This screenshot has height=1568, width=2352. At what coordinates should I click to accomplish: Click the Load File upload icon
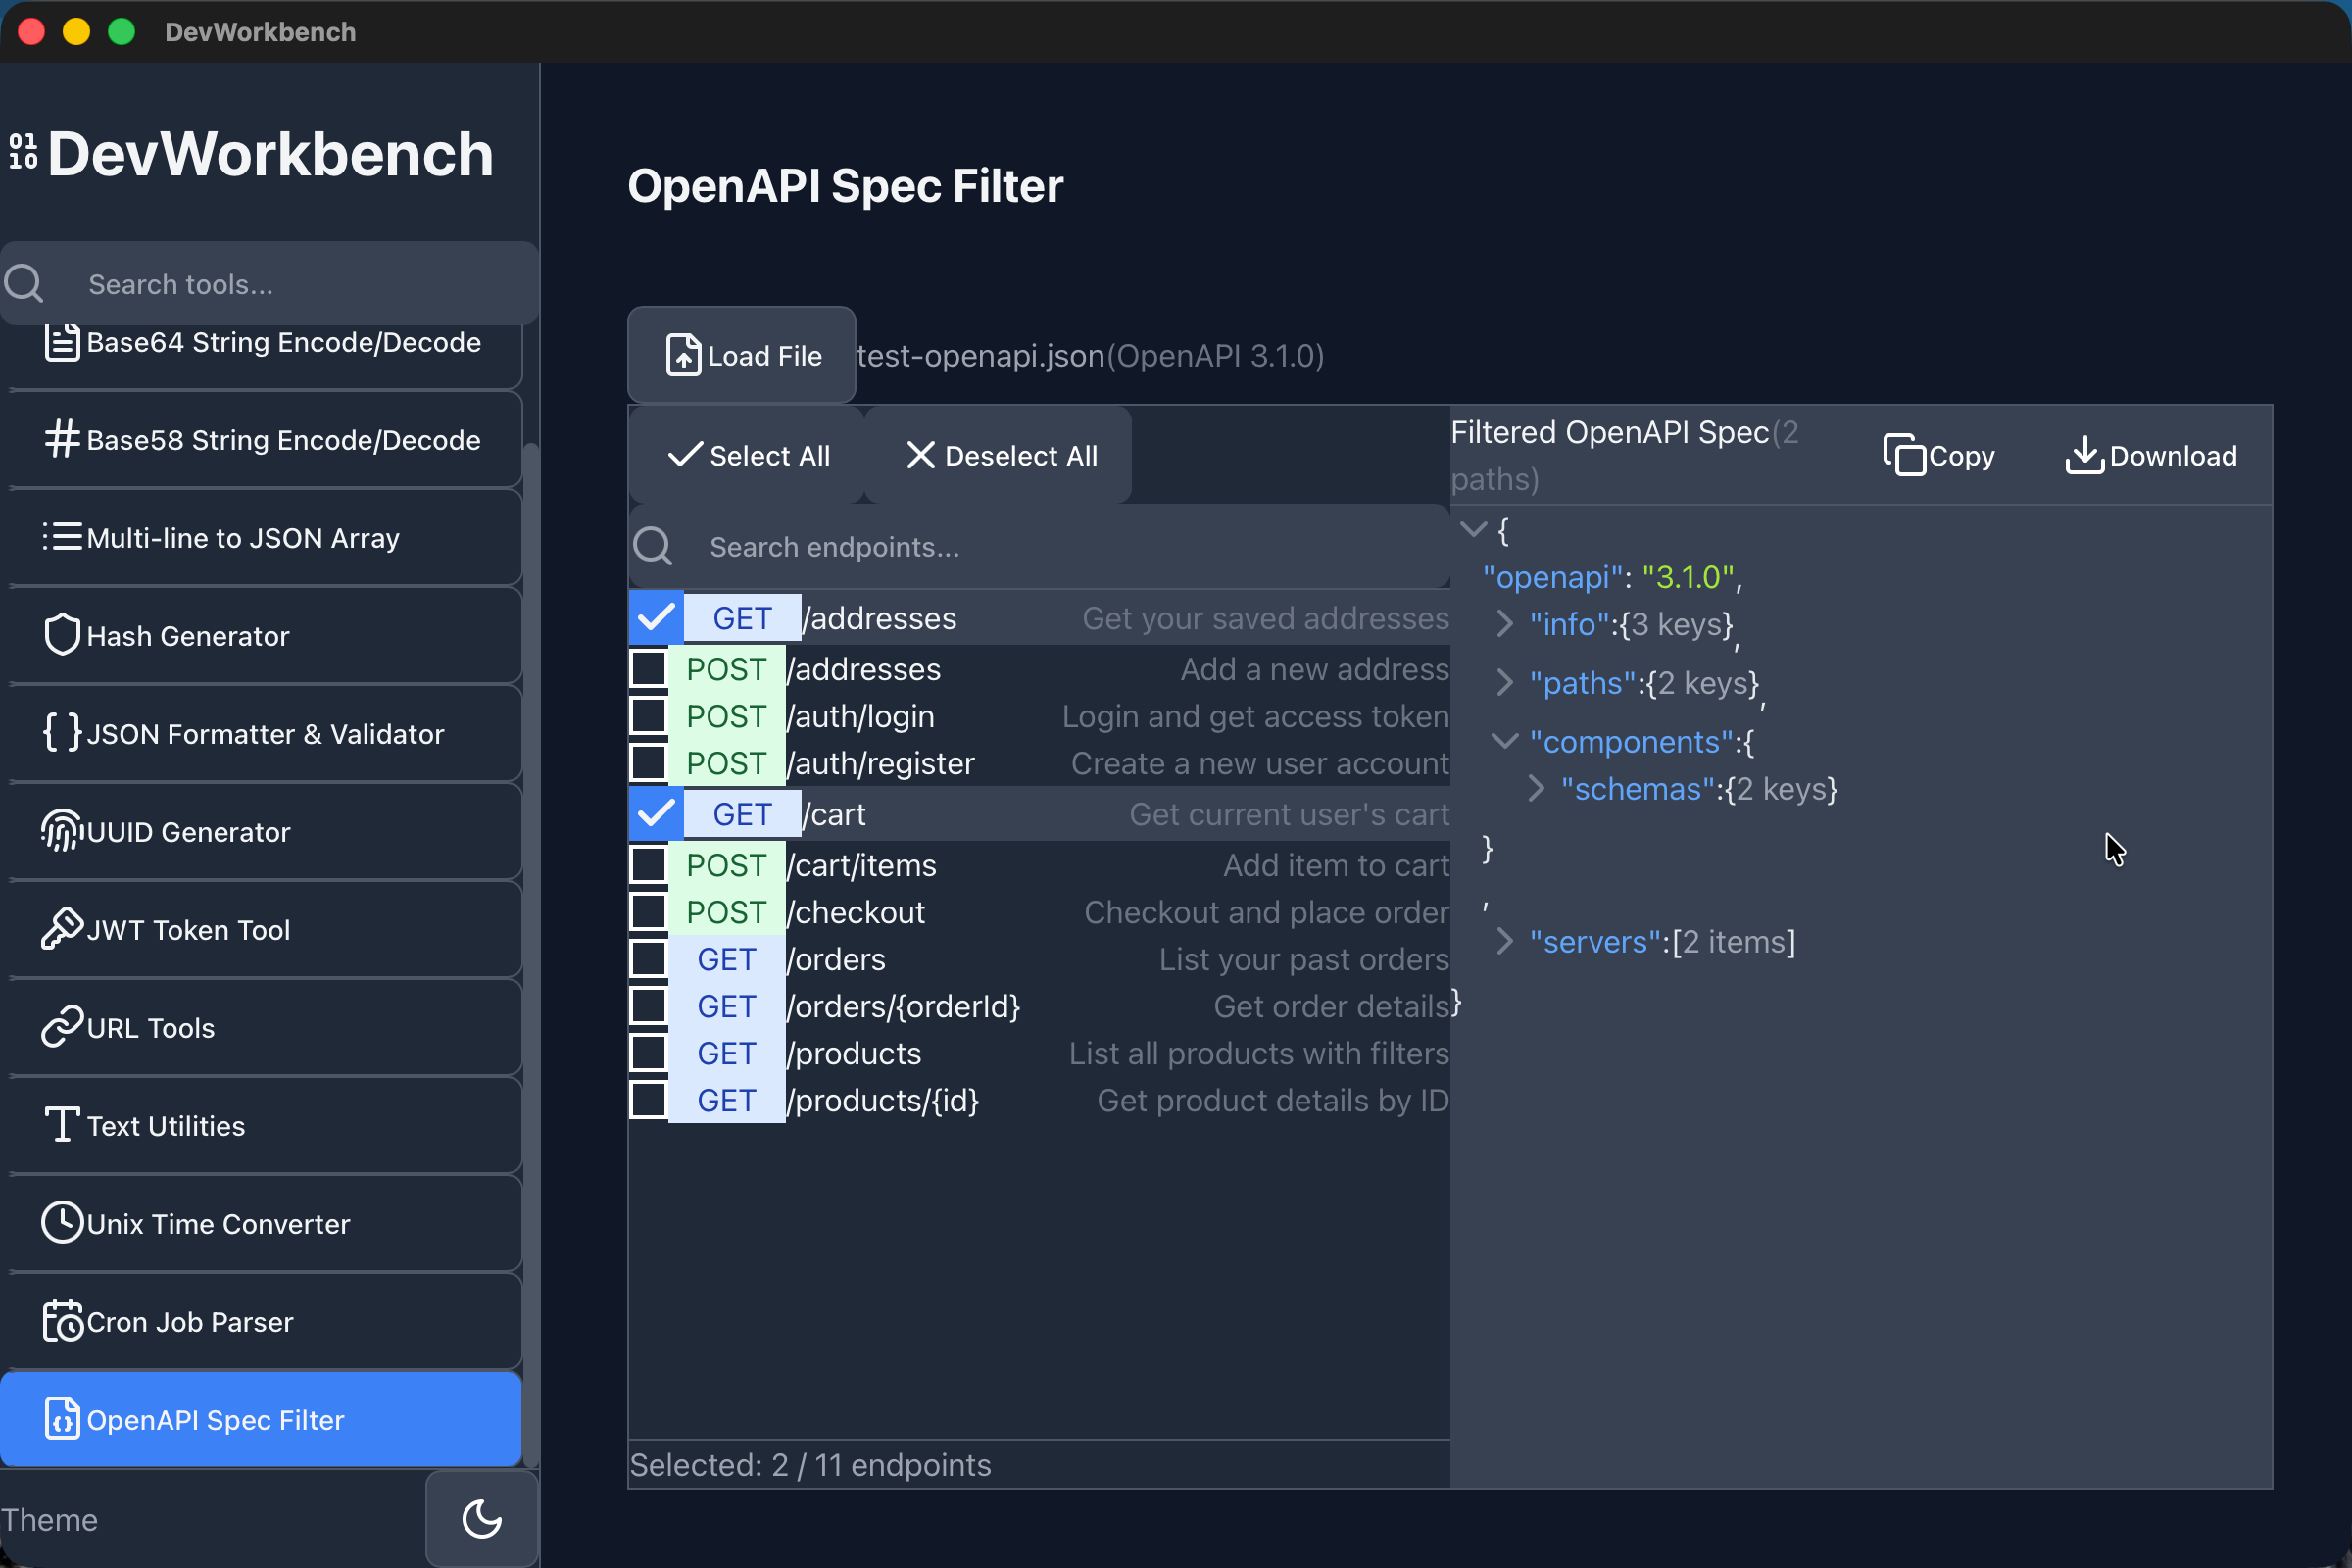(682, 355)
